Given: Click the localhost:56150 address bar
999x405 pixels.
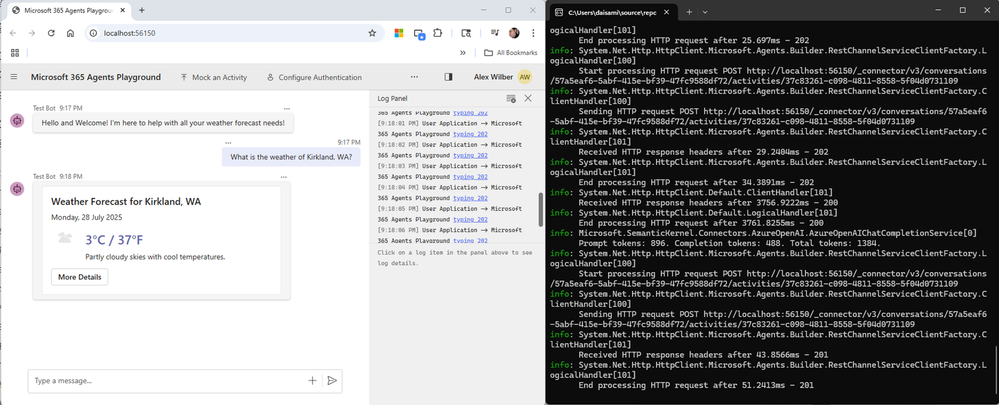Looking at the screenshot, I should tap(233, 33).
